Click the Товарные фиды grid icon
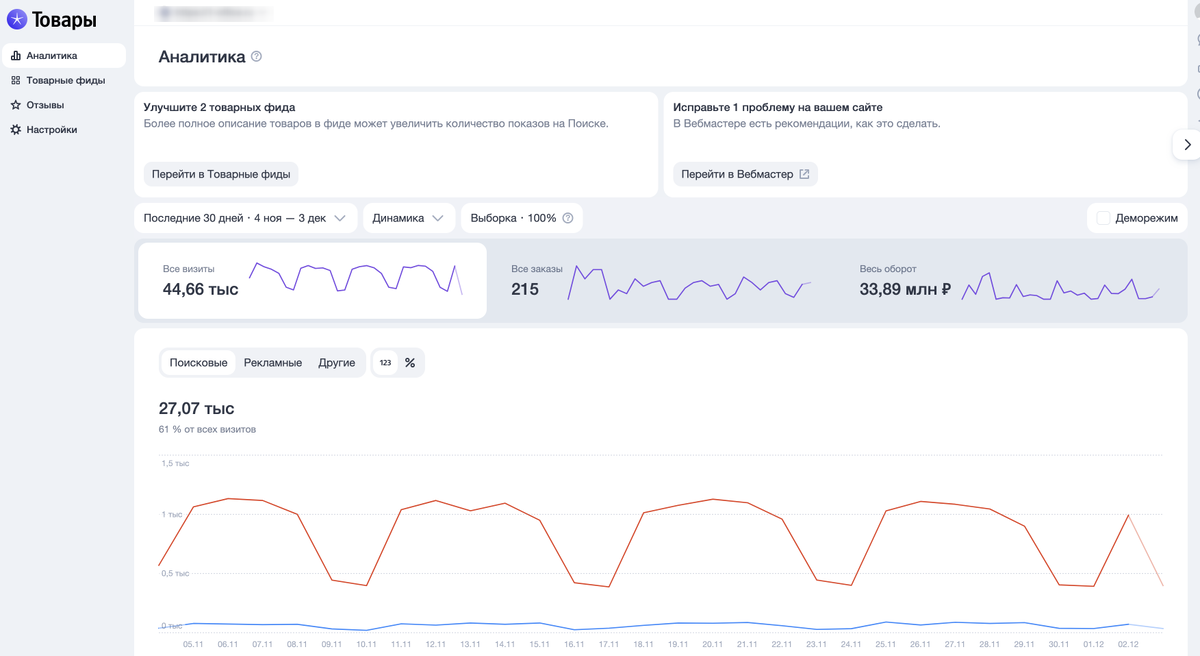The image size is (1200, 656). coord(16,80)
